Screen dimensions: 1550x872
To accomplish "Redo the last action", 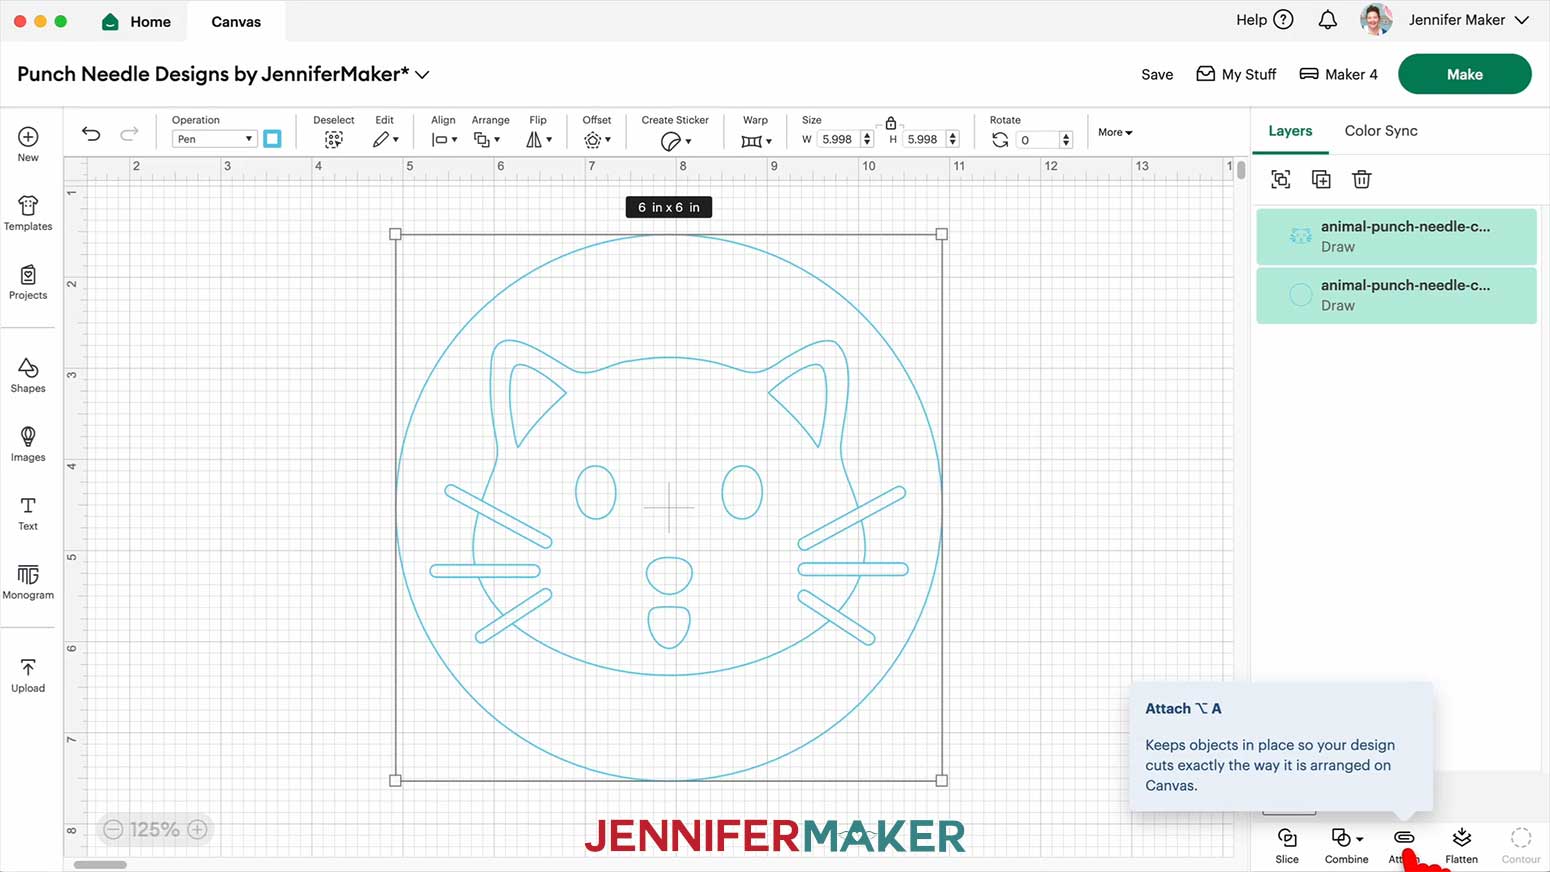I will pos(129,134).
